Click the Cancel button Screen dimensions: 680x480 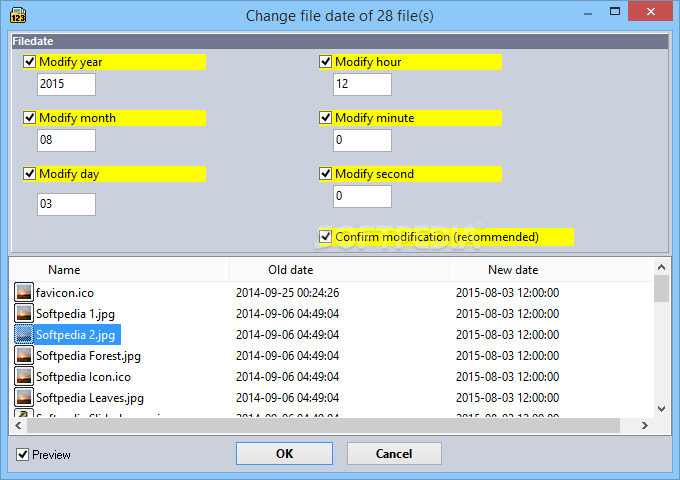point(394,454)
